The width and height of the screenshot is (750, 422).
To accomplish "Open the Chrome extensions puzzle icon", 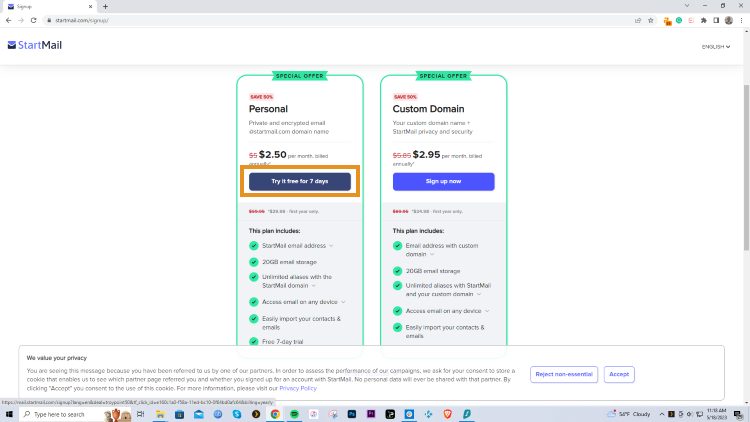I will [704, 20].
